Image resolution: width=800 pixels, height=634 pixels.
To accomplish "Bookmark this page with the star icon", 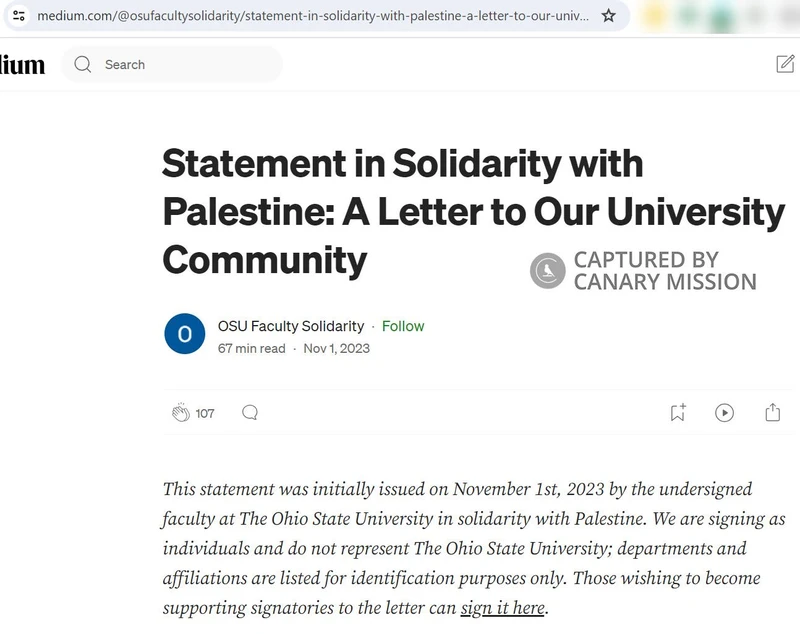I will tap(608, 16).
